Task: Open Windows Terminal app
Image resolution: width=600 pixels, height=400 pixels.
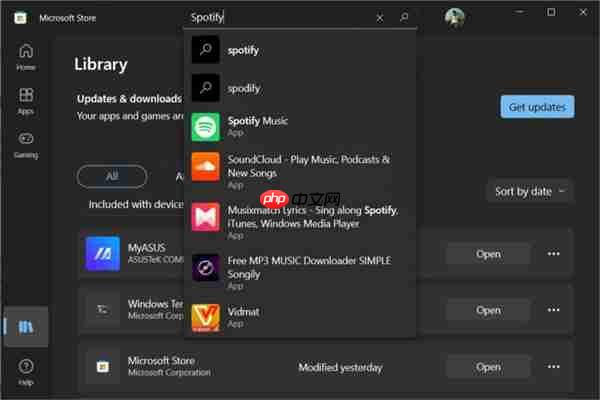Action: pyautogui.click(x=488, y=310)
